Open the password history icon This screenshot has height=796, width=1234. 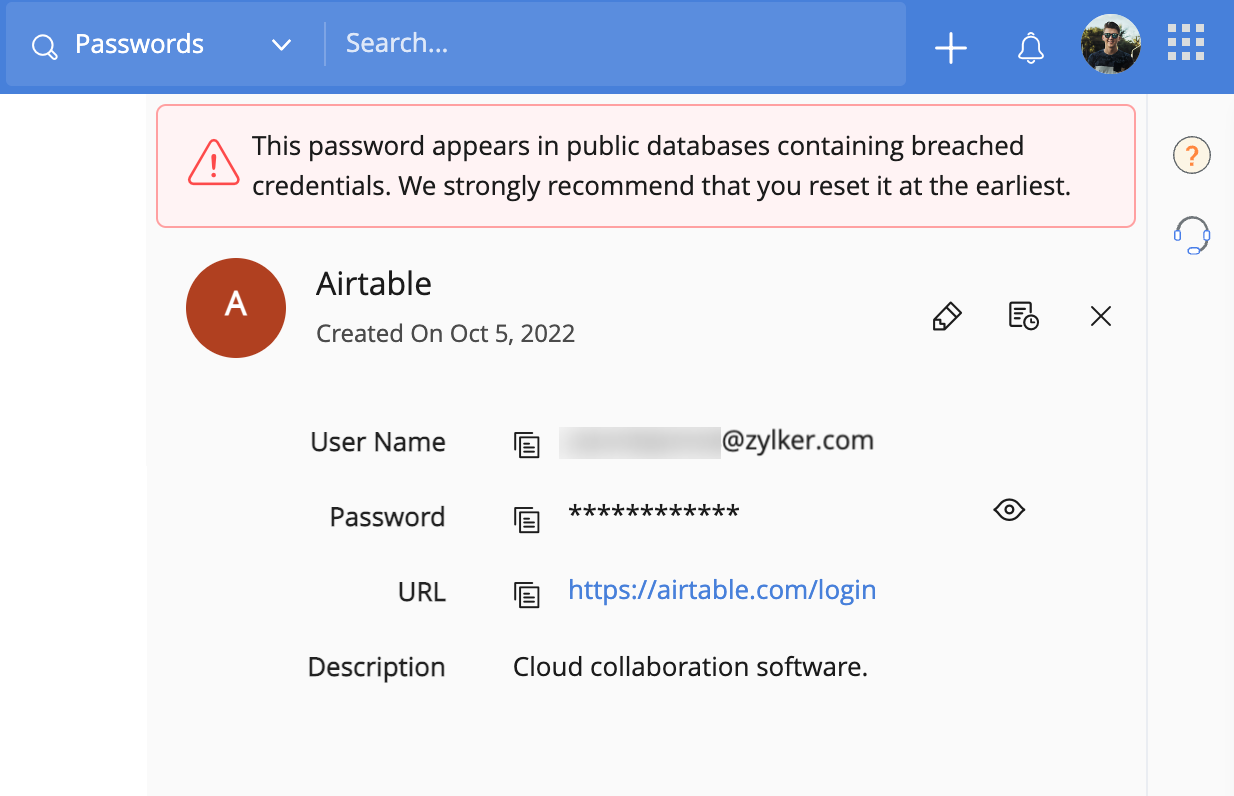[1022, 317]
